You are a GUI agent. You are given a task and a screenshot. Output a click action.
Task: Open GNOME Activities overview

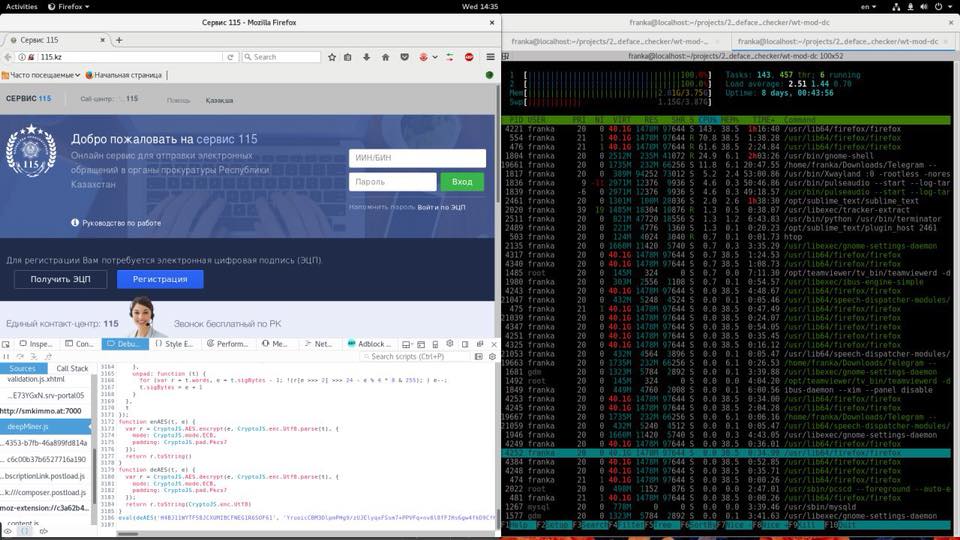(21, 7)
